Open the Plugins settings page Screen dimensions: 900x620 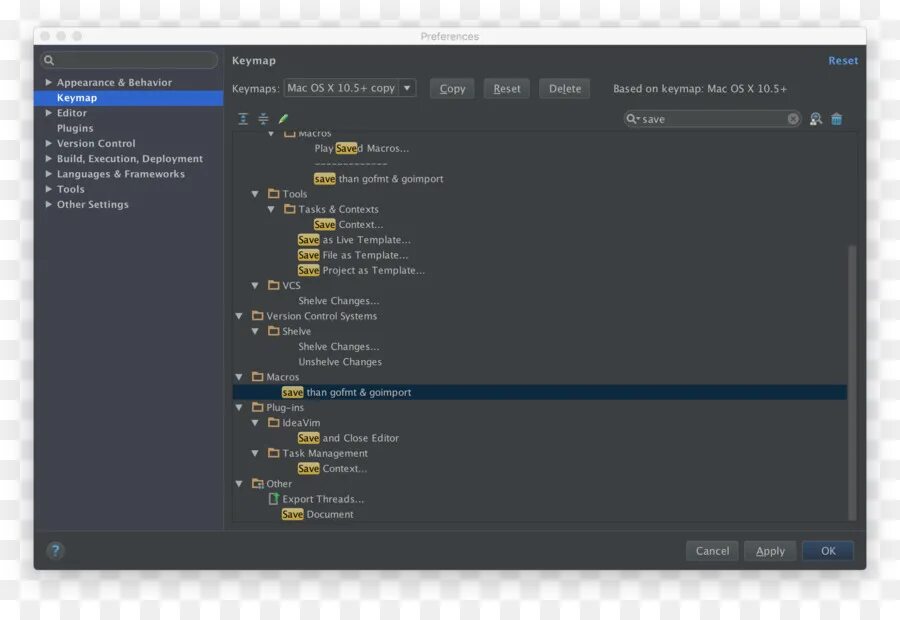pos(75,128)
